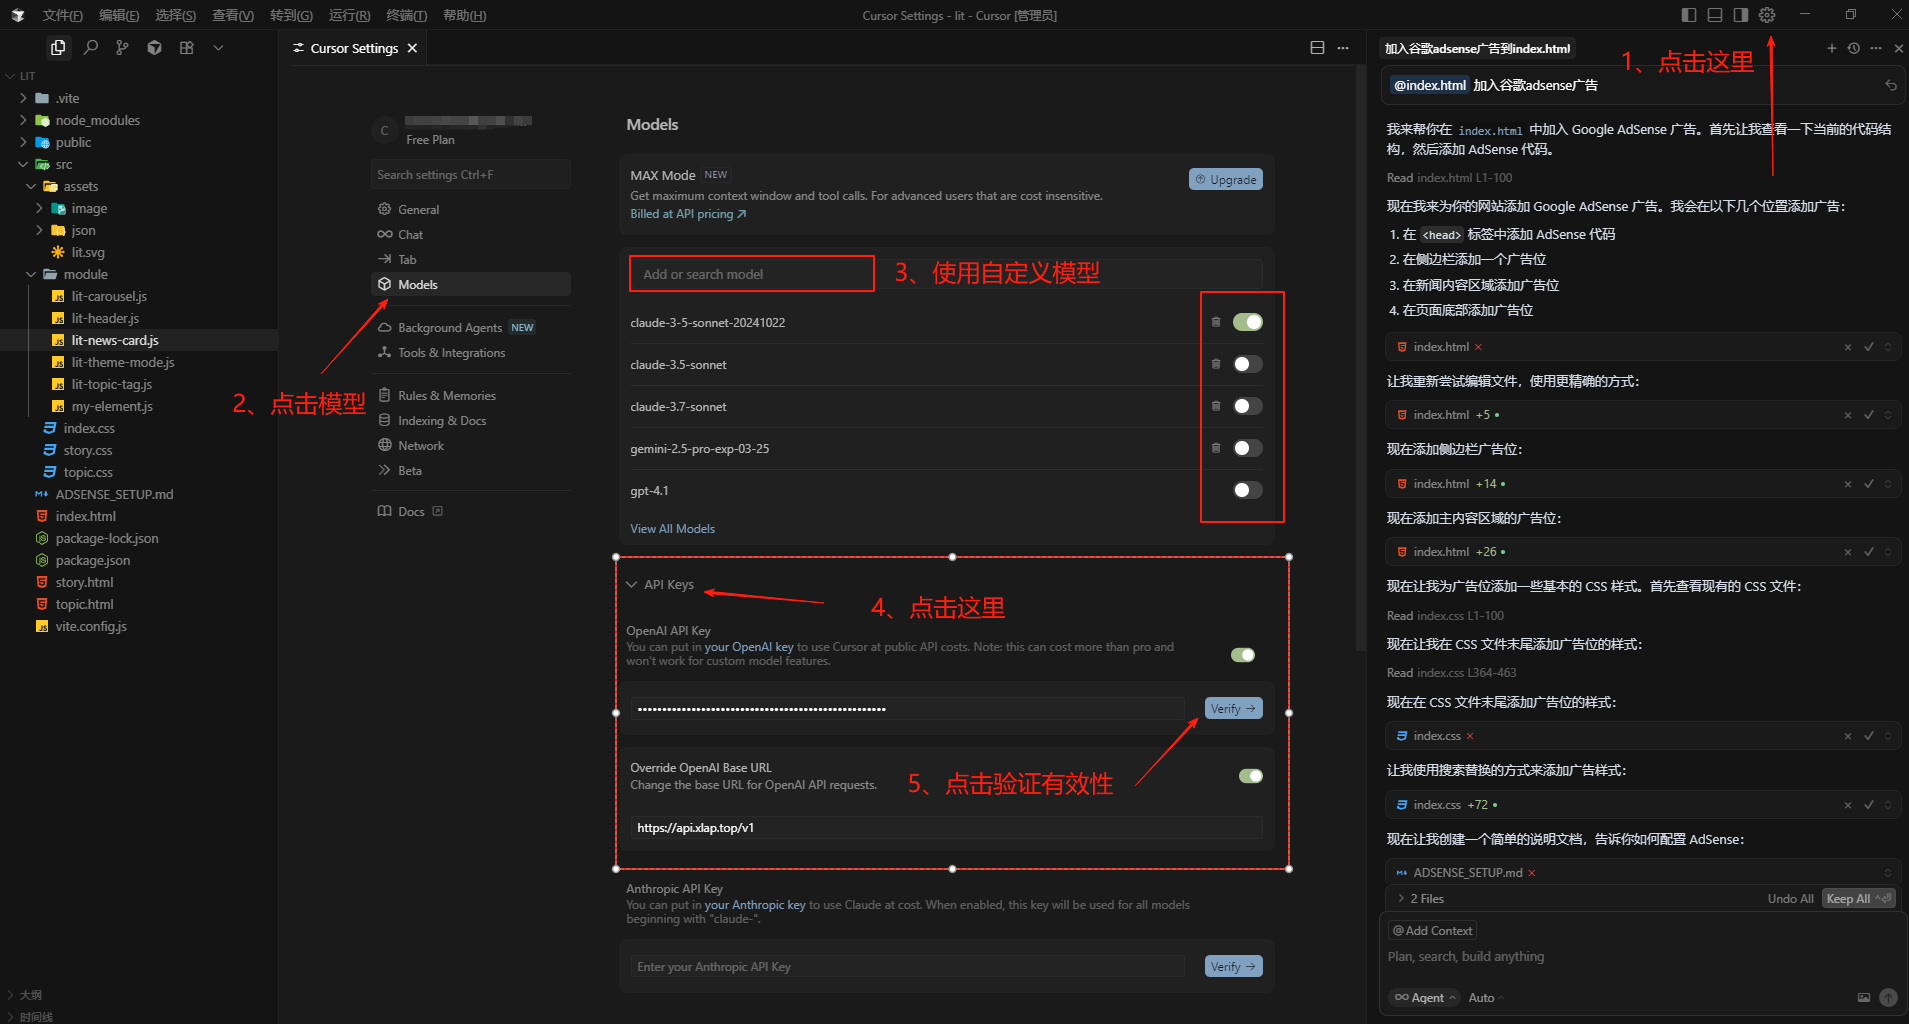Open the Source Control view icon
This screenshot has width=1909, height=1024.
[x=122, y=47]
